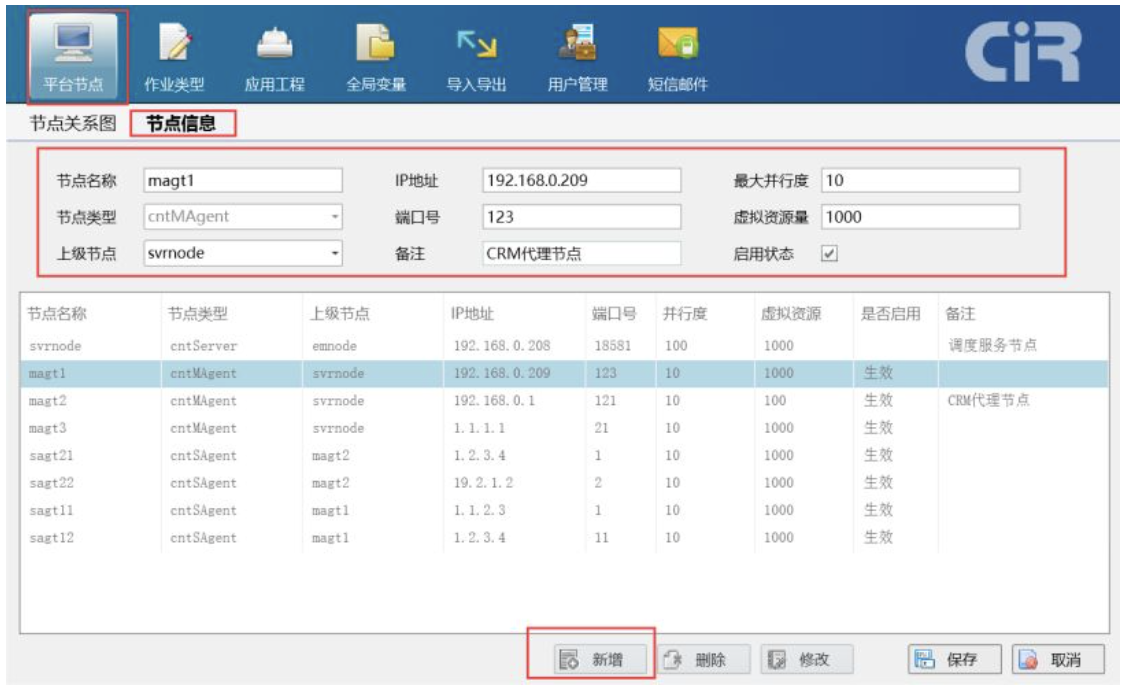The height and width of the screenshot is (694, 1128).
Task: Click the 新增 button
Action: tap(599, 659)
